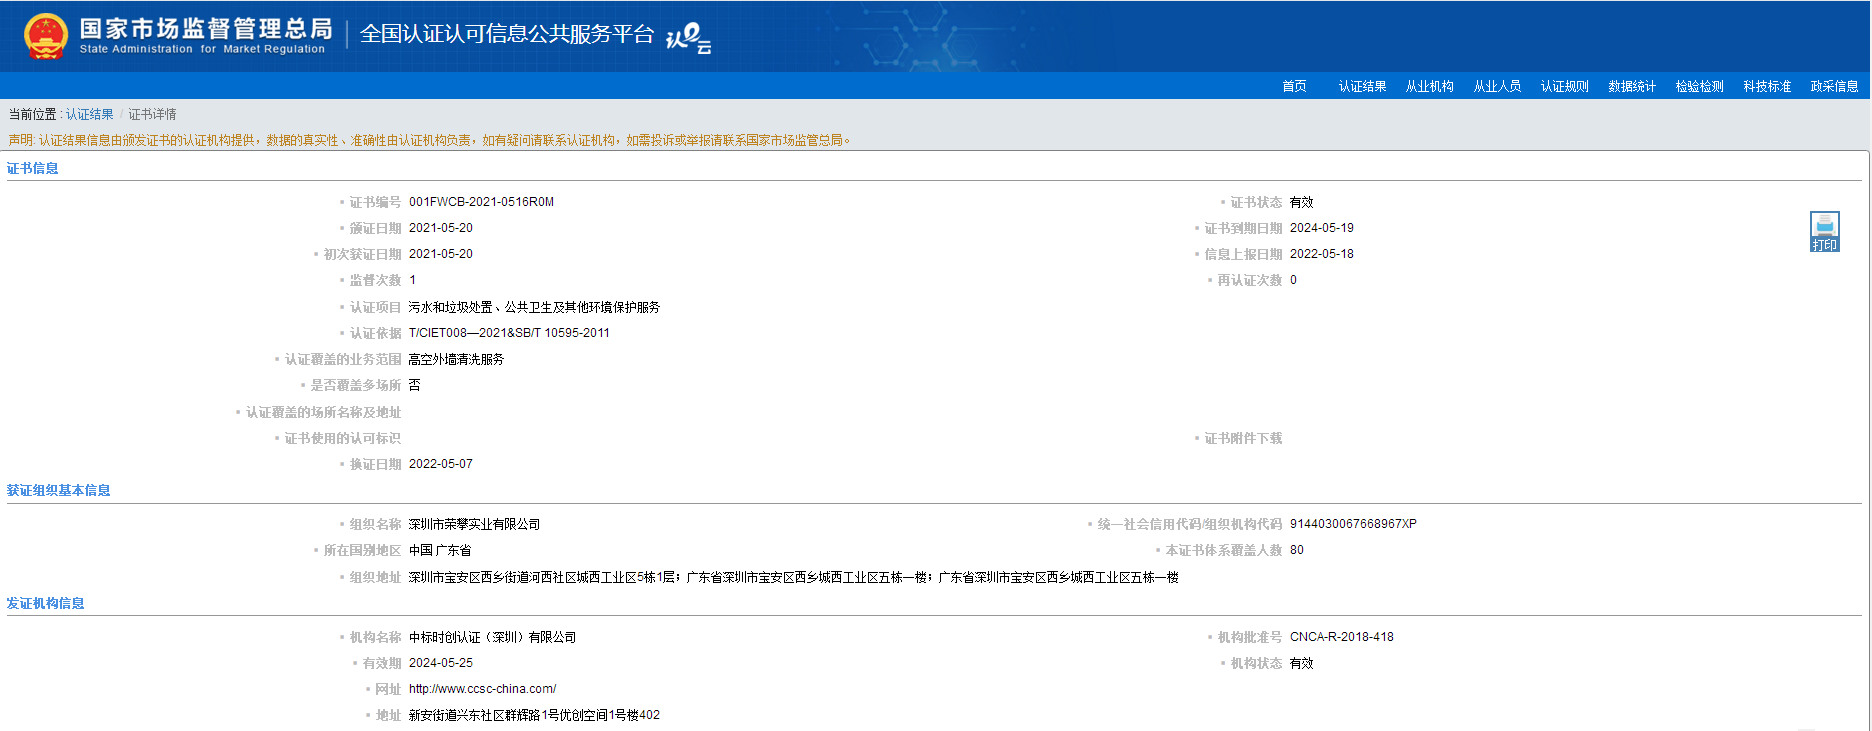Click 高空外墙清洗服务 scope text
The width and height of the screenshot is (1872, 731).
tap(456, 359)
